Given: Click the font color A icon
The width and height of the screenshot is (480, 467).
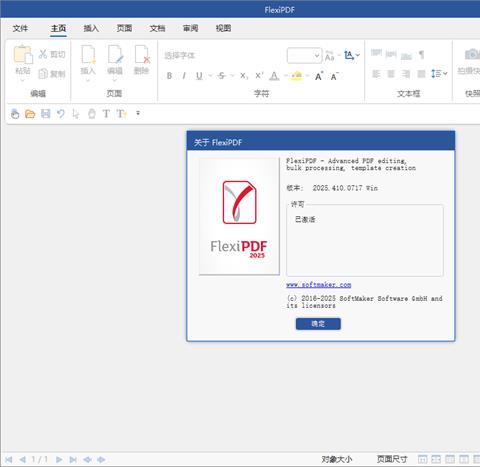Looking at the screenshot, I should point(274,76).
